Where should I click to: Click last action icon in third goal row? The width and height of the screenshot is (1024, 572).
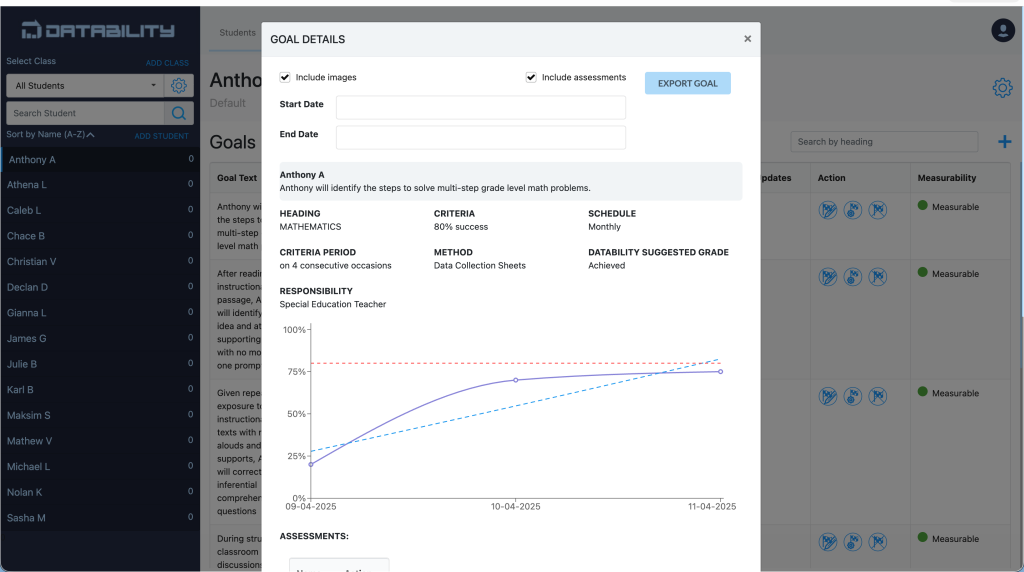877,396
